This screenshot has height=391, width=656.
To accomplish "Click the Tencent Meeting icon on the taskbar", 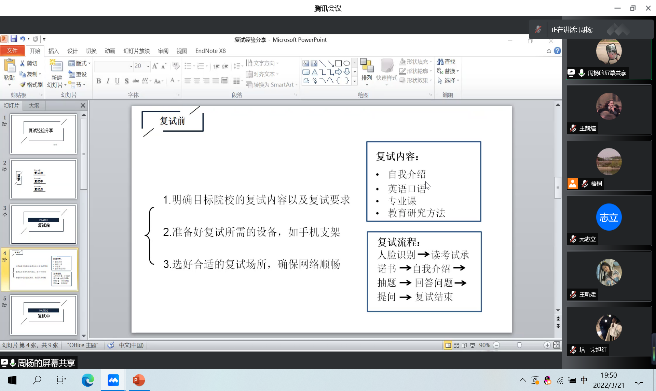I will click(x=113, y=380).
